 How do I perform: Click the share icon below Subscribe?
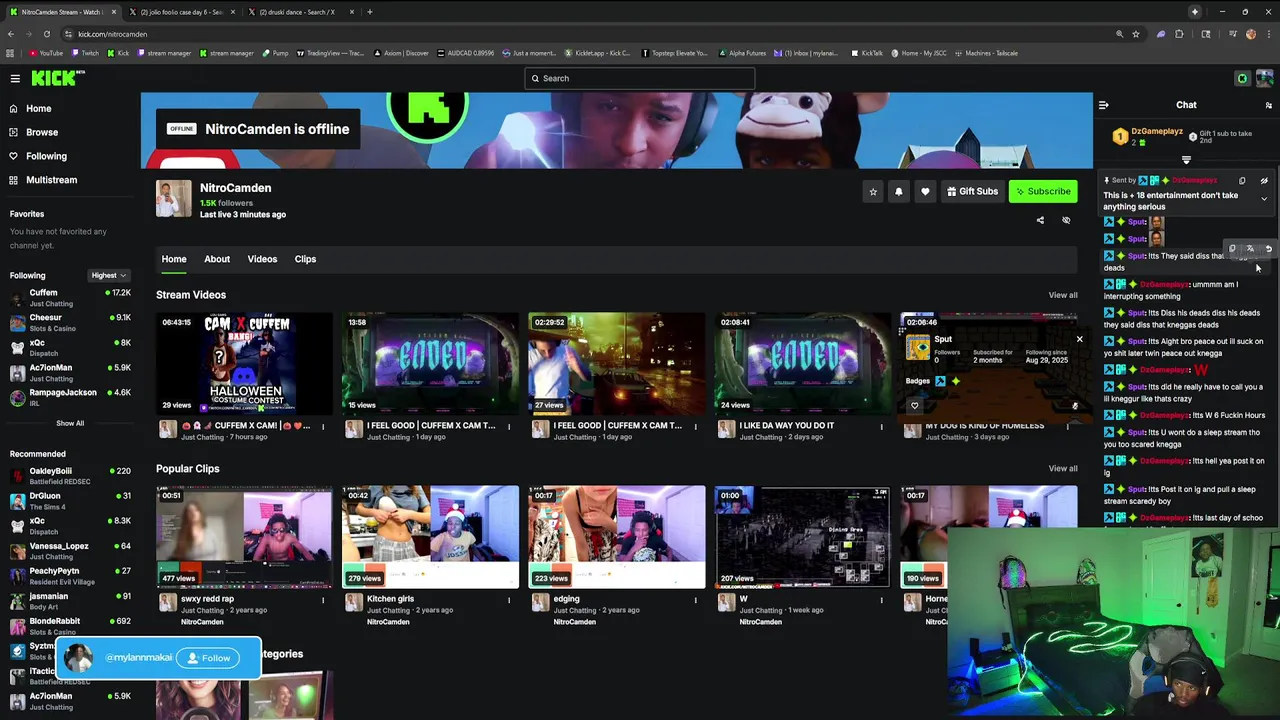tap(1040, 220)
